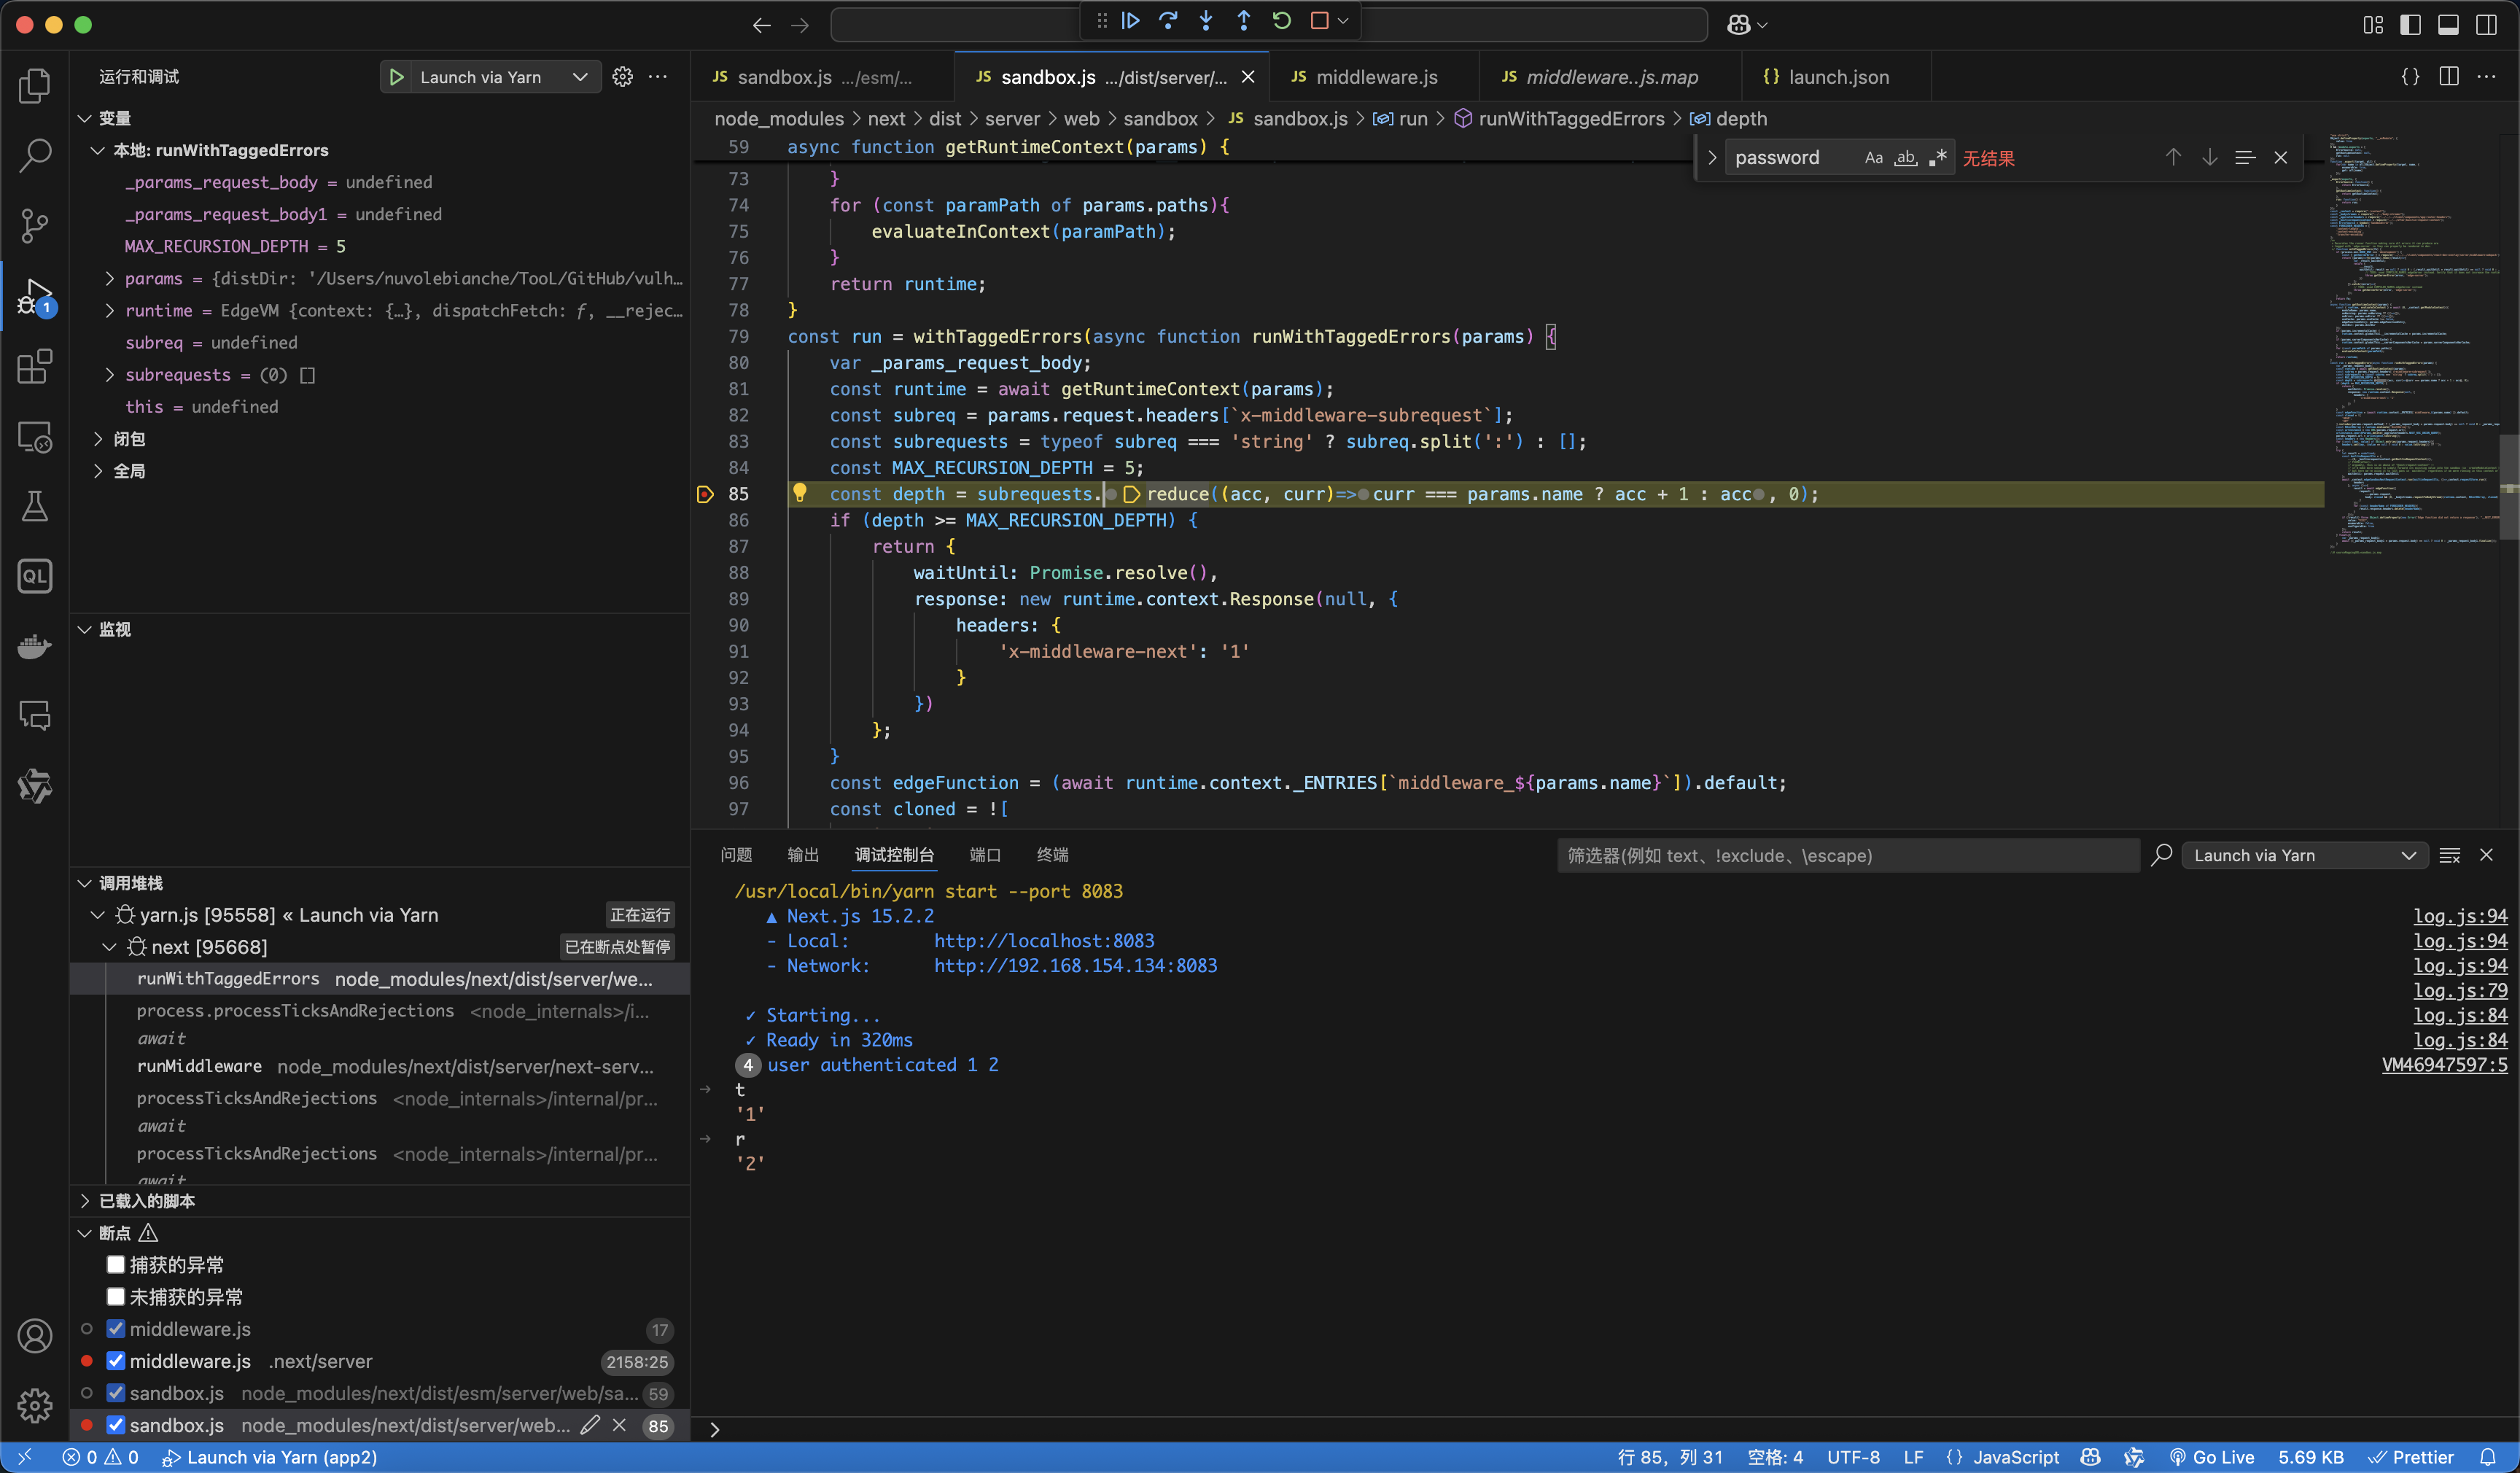Open Remote Explorer view

click(x=35, y=437)
